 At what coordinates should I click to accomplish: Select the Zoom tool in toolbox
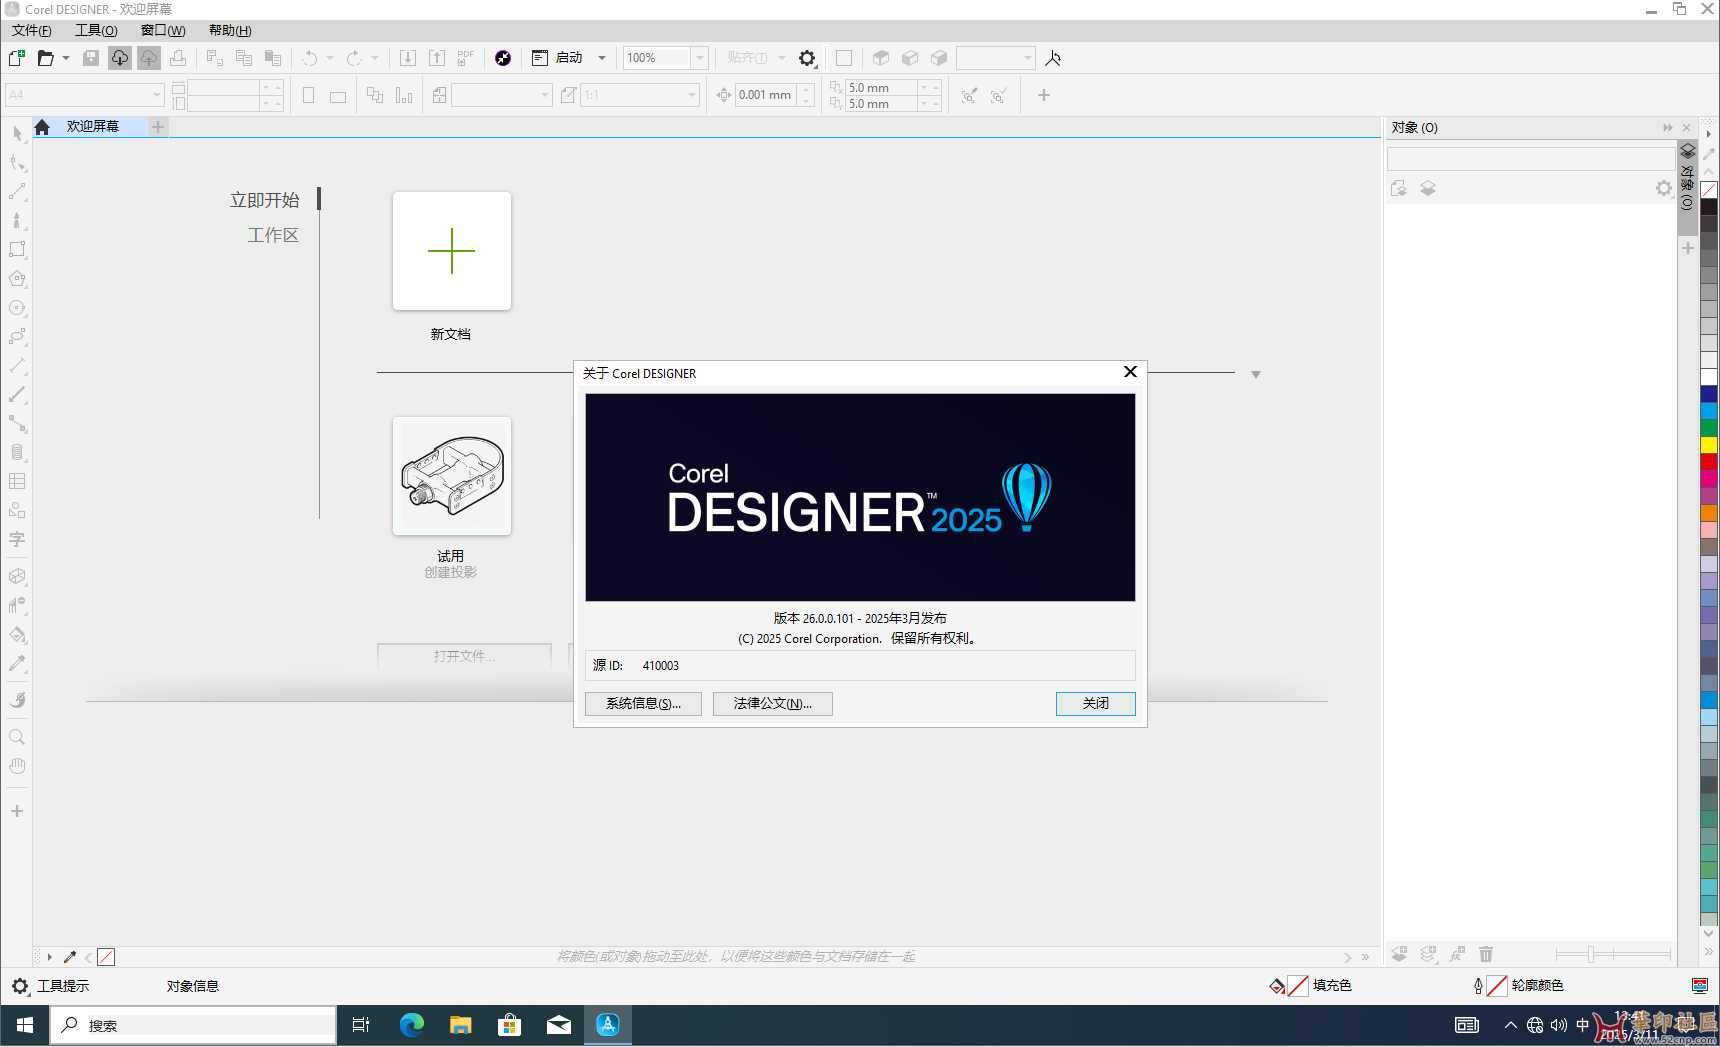17,737
